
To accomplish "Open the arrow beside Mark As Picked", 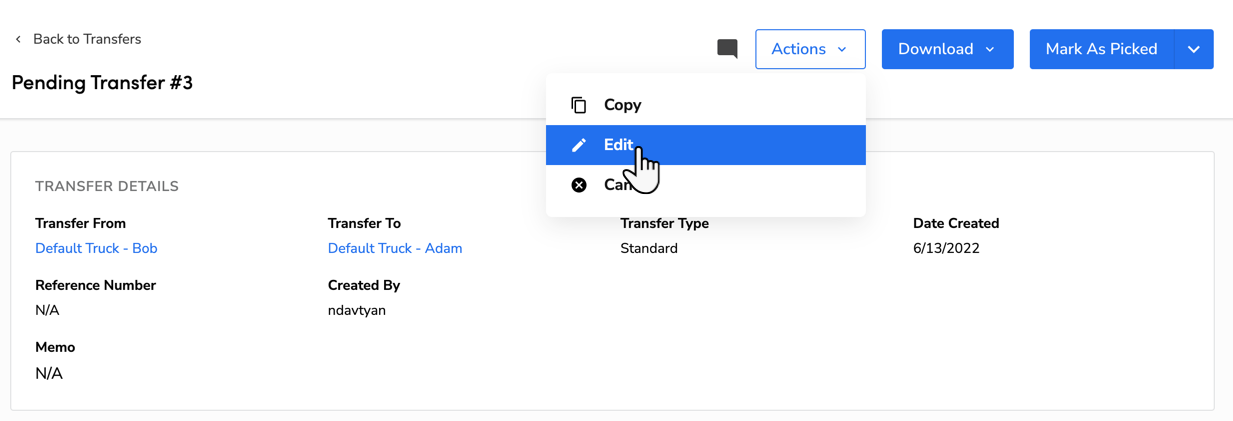I will tap(1194, 49).
